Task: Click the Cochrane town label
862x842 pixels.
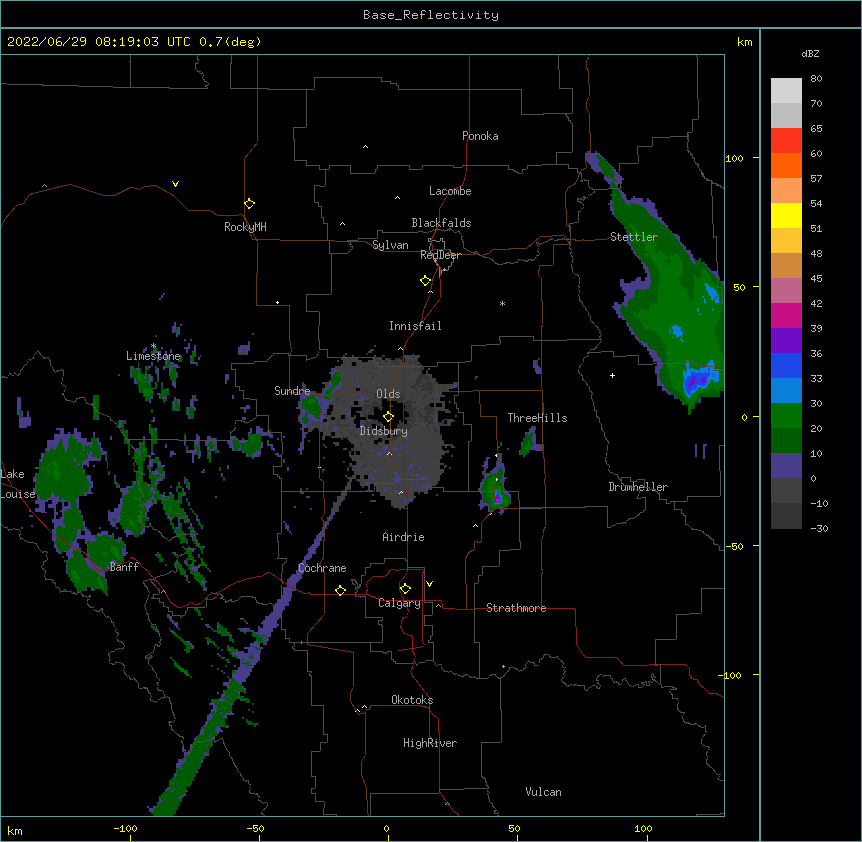Action: [322, 568]
